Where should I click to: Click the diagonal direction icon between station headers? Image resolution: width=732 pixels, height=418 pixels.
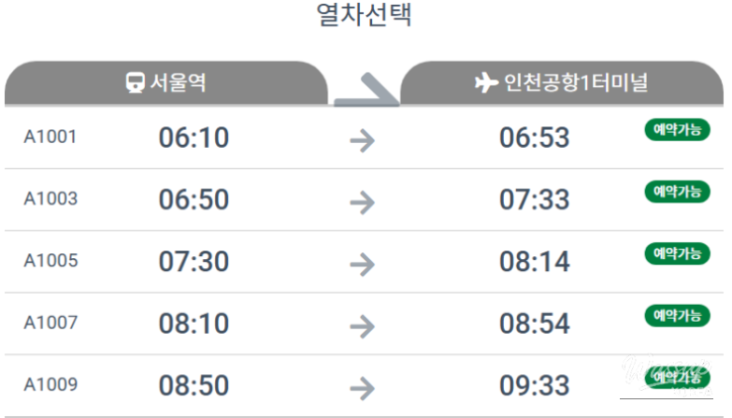click(365, 90)
